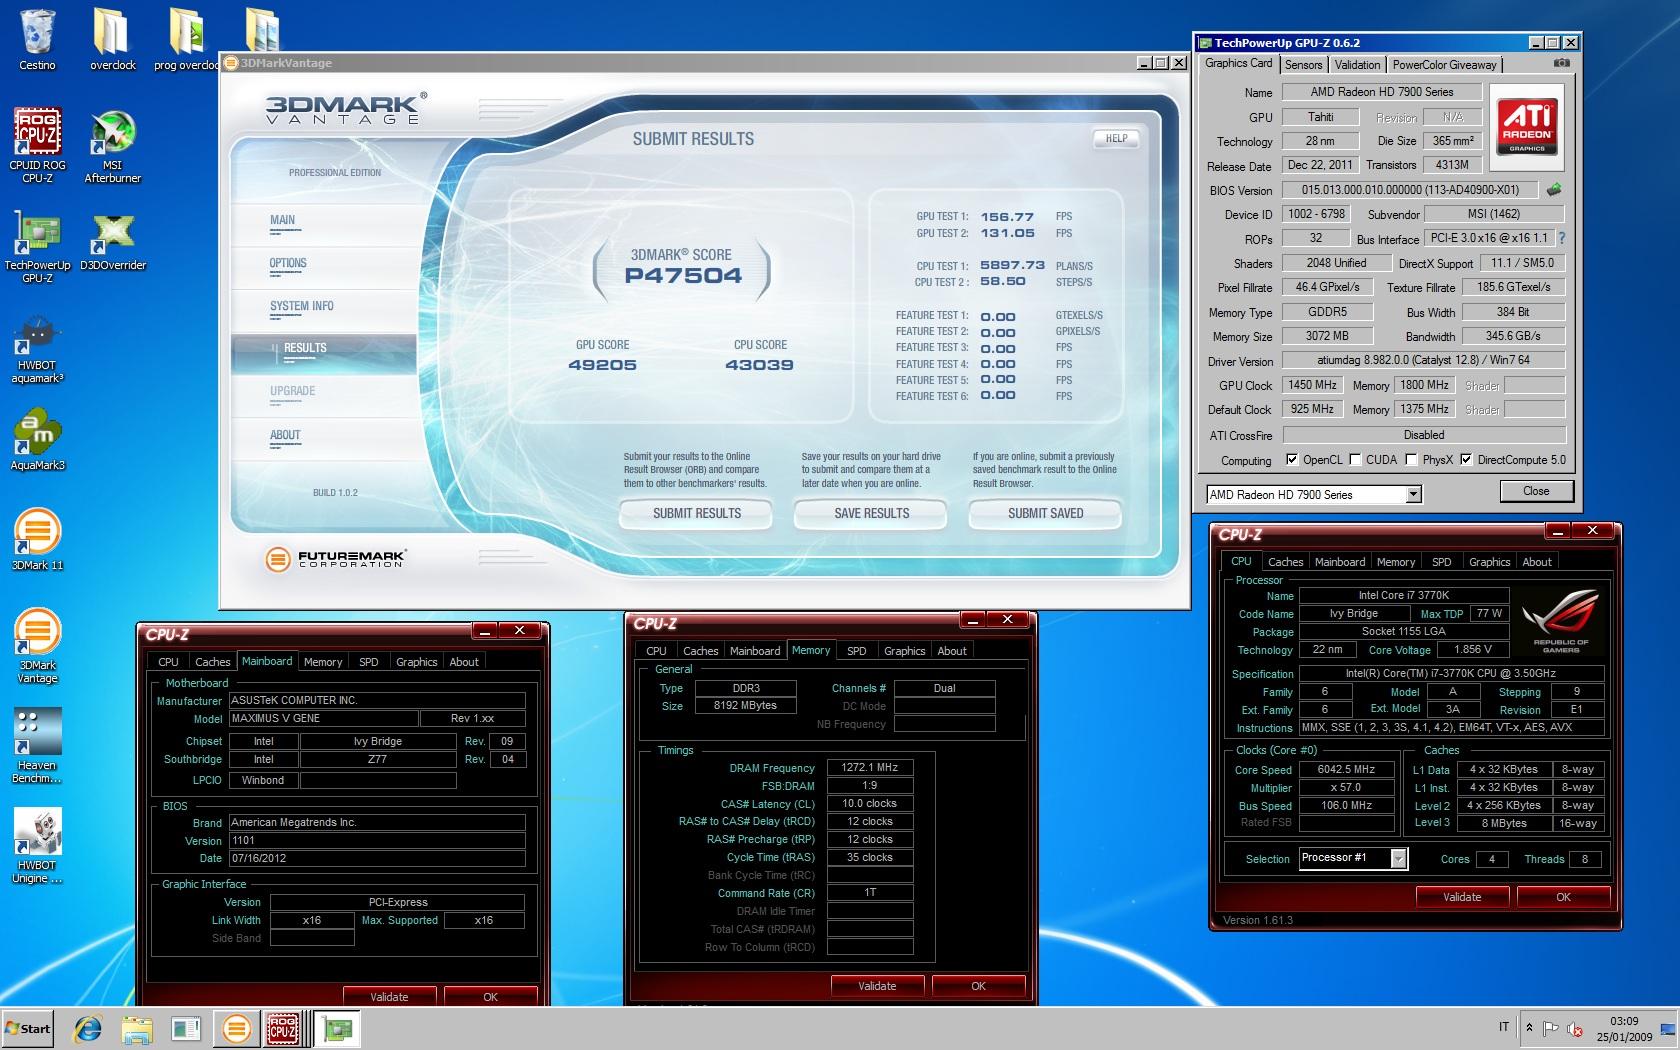Click the IT language indicator
The height and width of the screenshot is (1050, 1680).
click(1504, 1027)
